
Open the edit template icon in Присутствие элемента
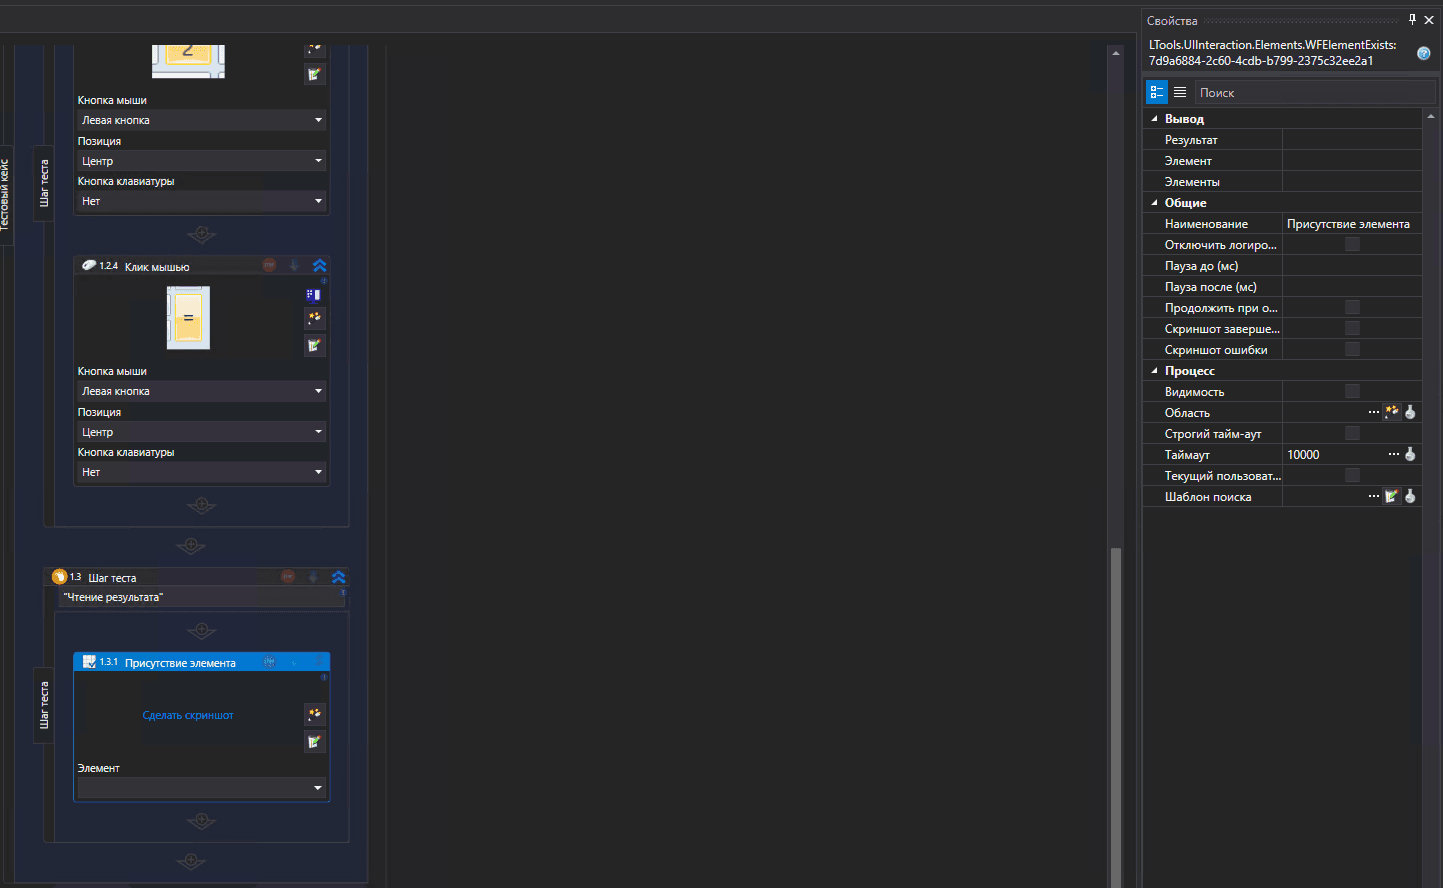click(315, 742)
